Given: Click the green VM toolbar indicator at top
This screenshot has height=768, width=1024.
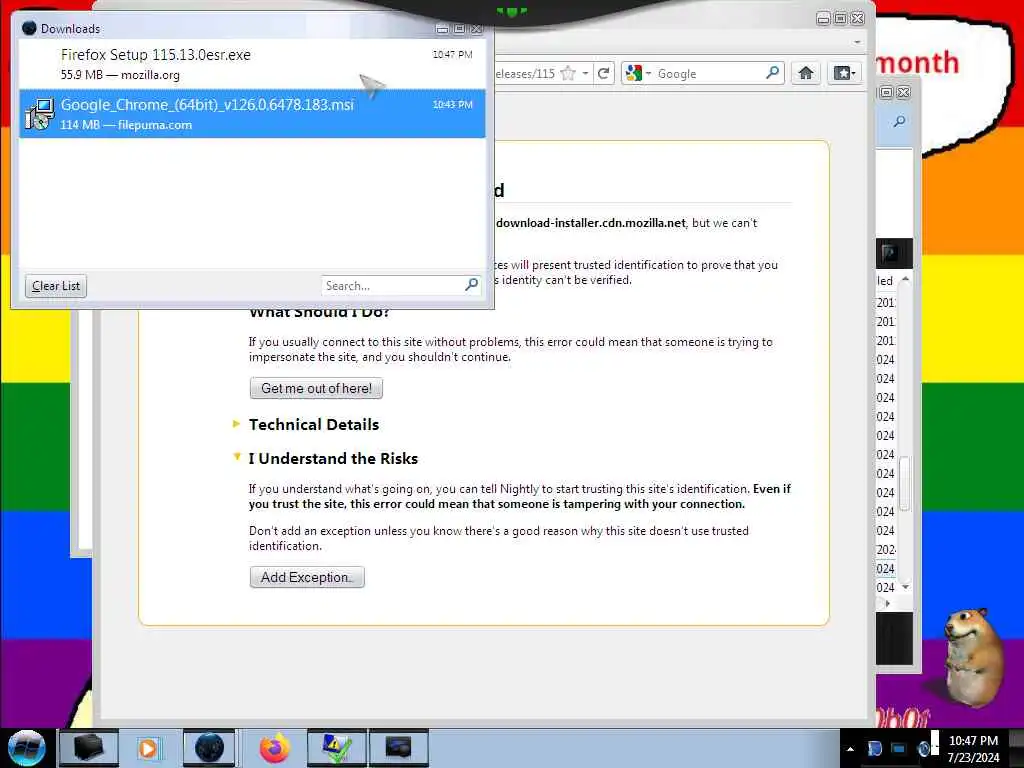Looking at the screenshot, I should point(511,10).
